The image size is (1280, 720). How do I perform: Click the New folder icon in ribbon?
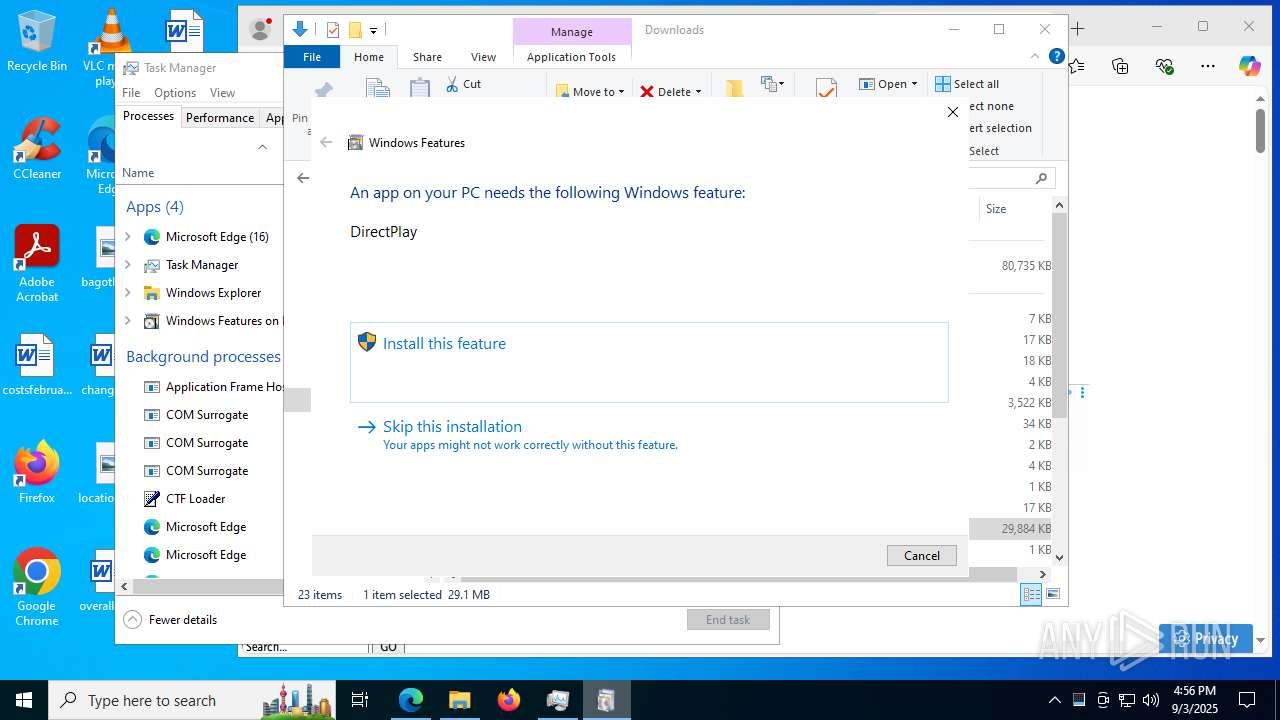(734, 89)
